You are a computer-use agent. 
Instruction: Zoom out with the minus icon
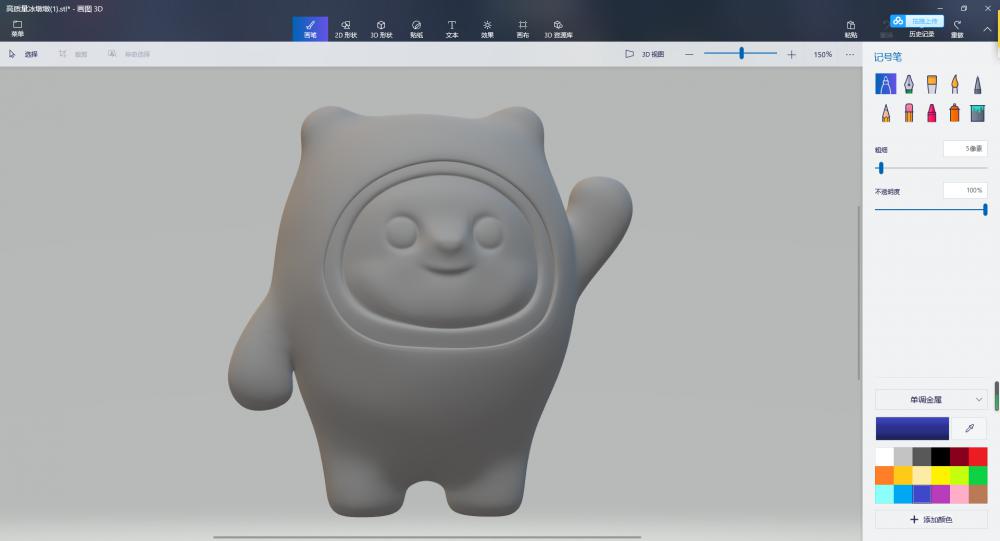(689, 54)
